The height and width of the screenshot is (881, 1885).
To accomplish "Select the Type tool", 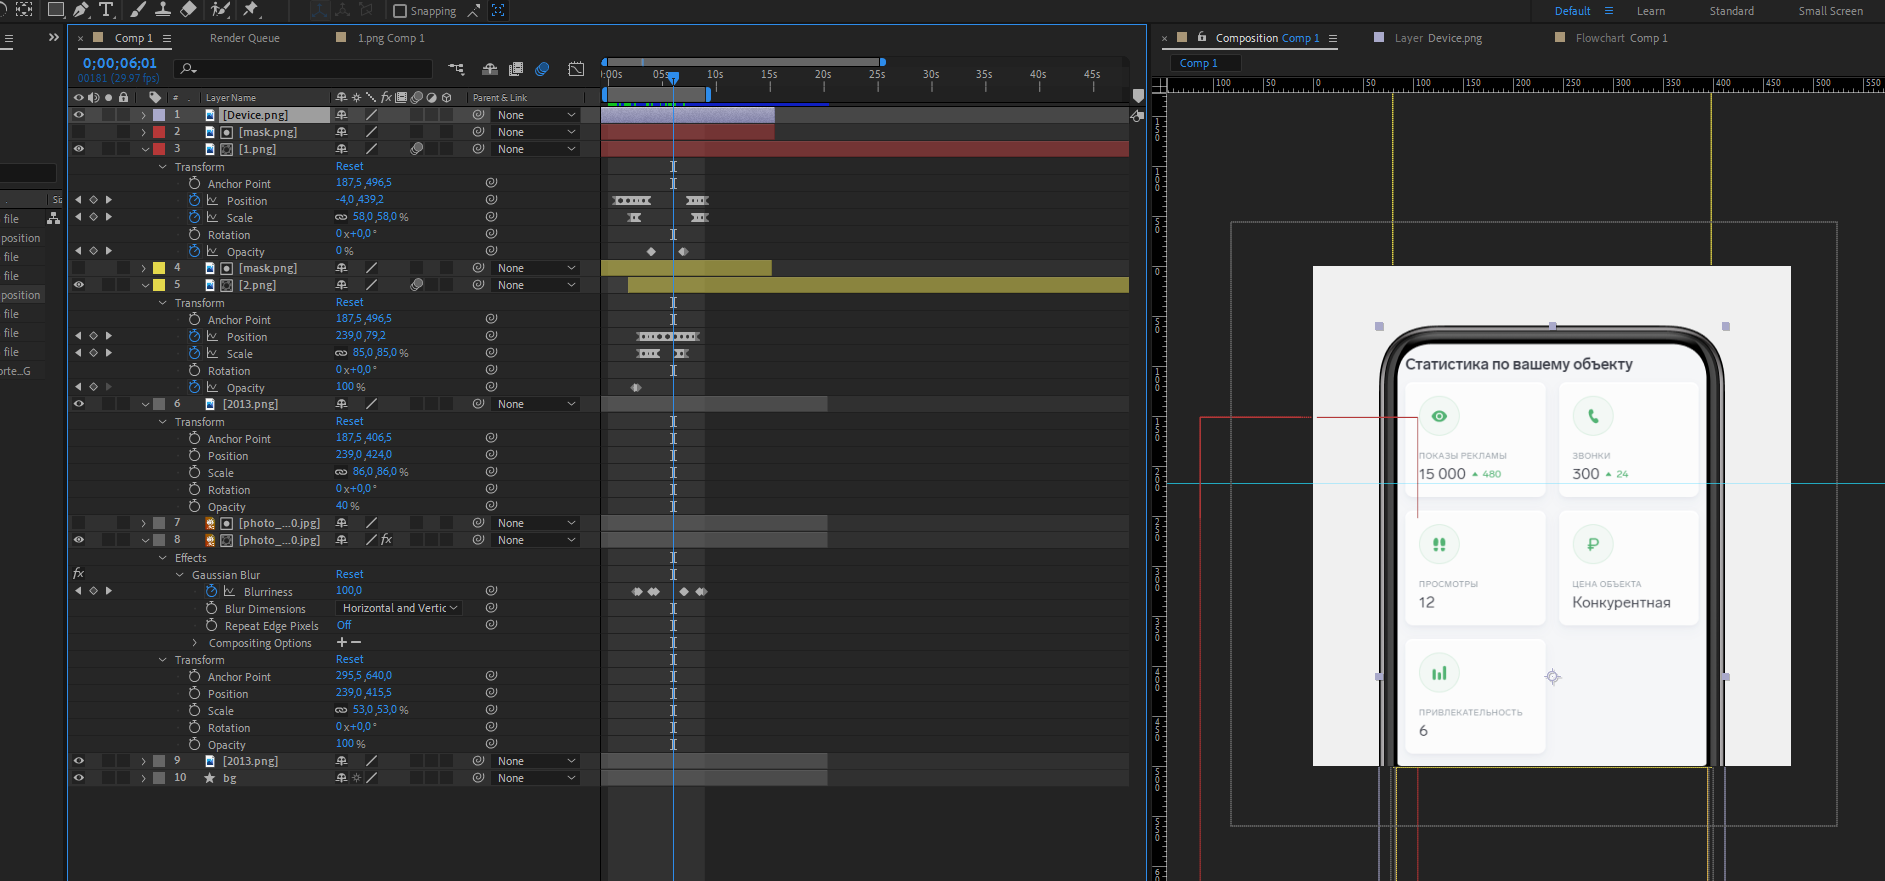I will pos(105,10).
